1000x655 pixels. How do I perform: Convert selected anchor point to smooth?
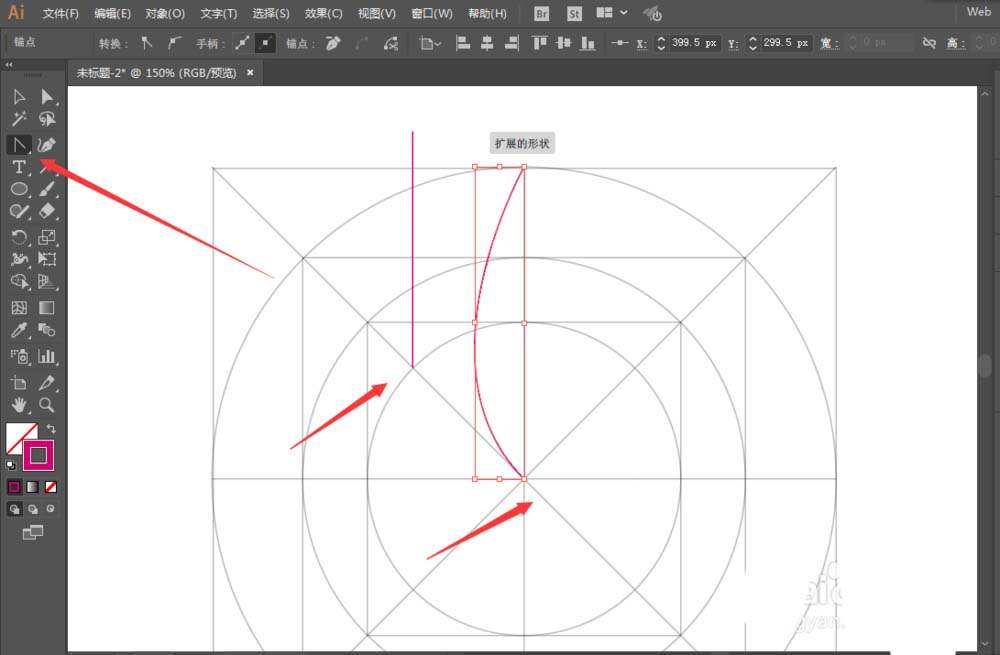pos(173,43)
